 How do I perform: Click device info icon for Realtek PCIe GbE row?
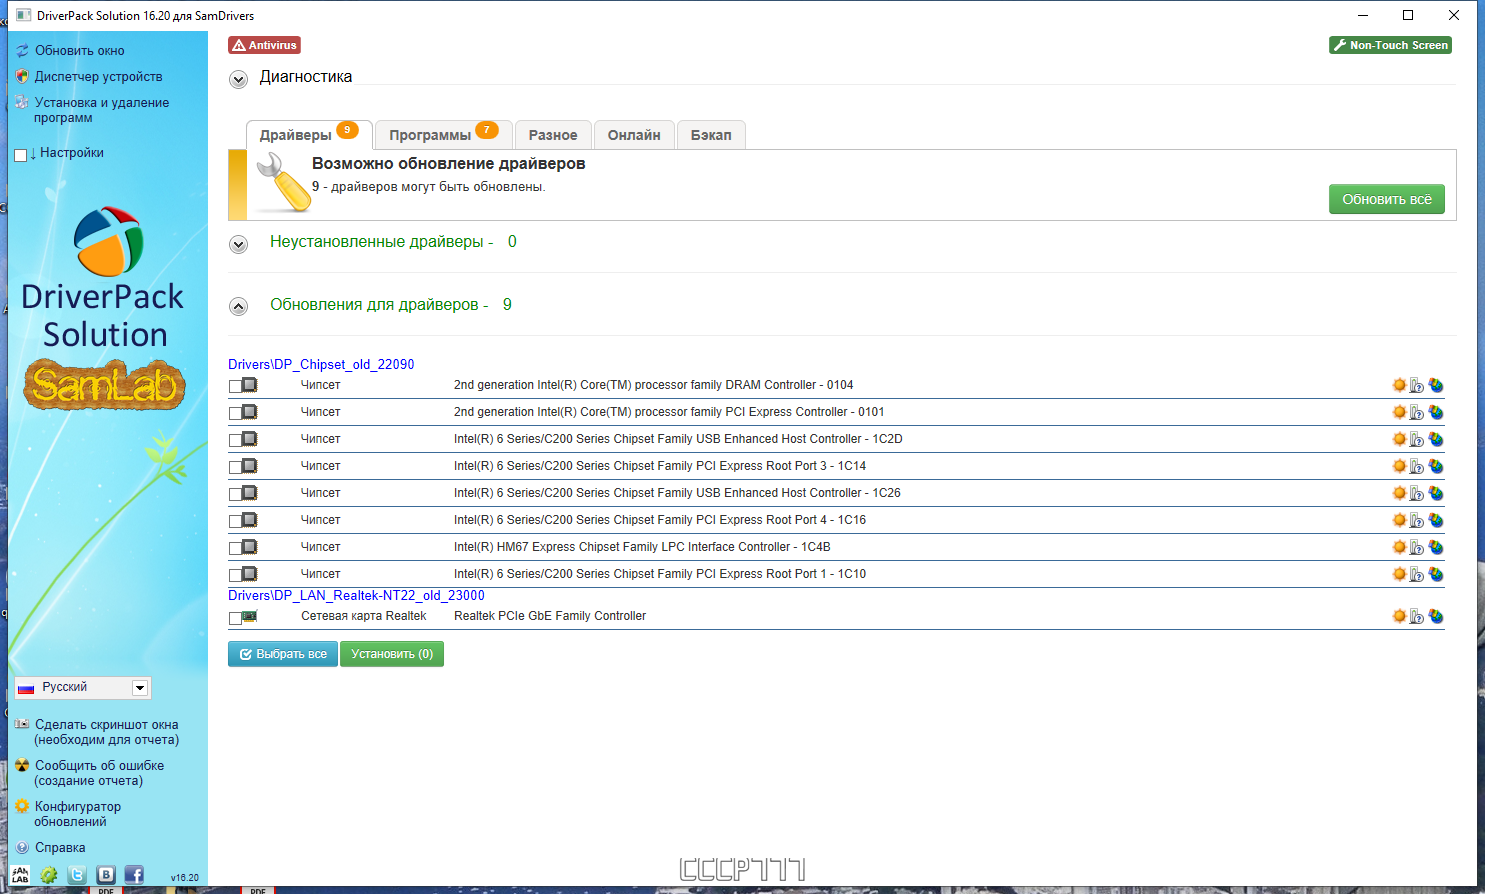[1417, 616]
